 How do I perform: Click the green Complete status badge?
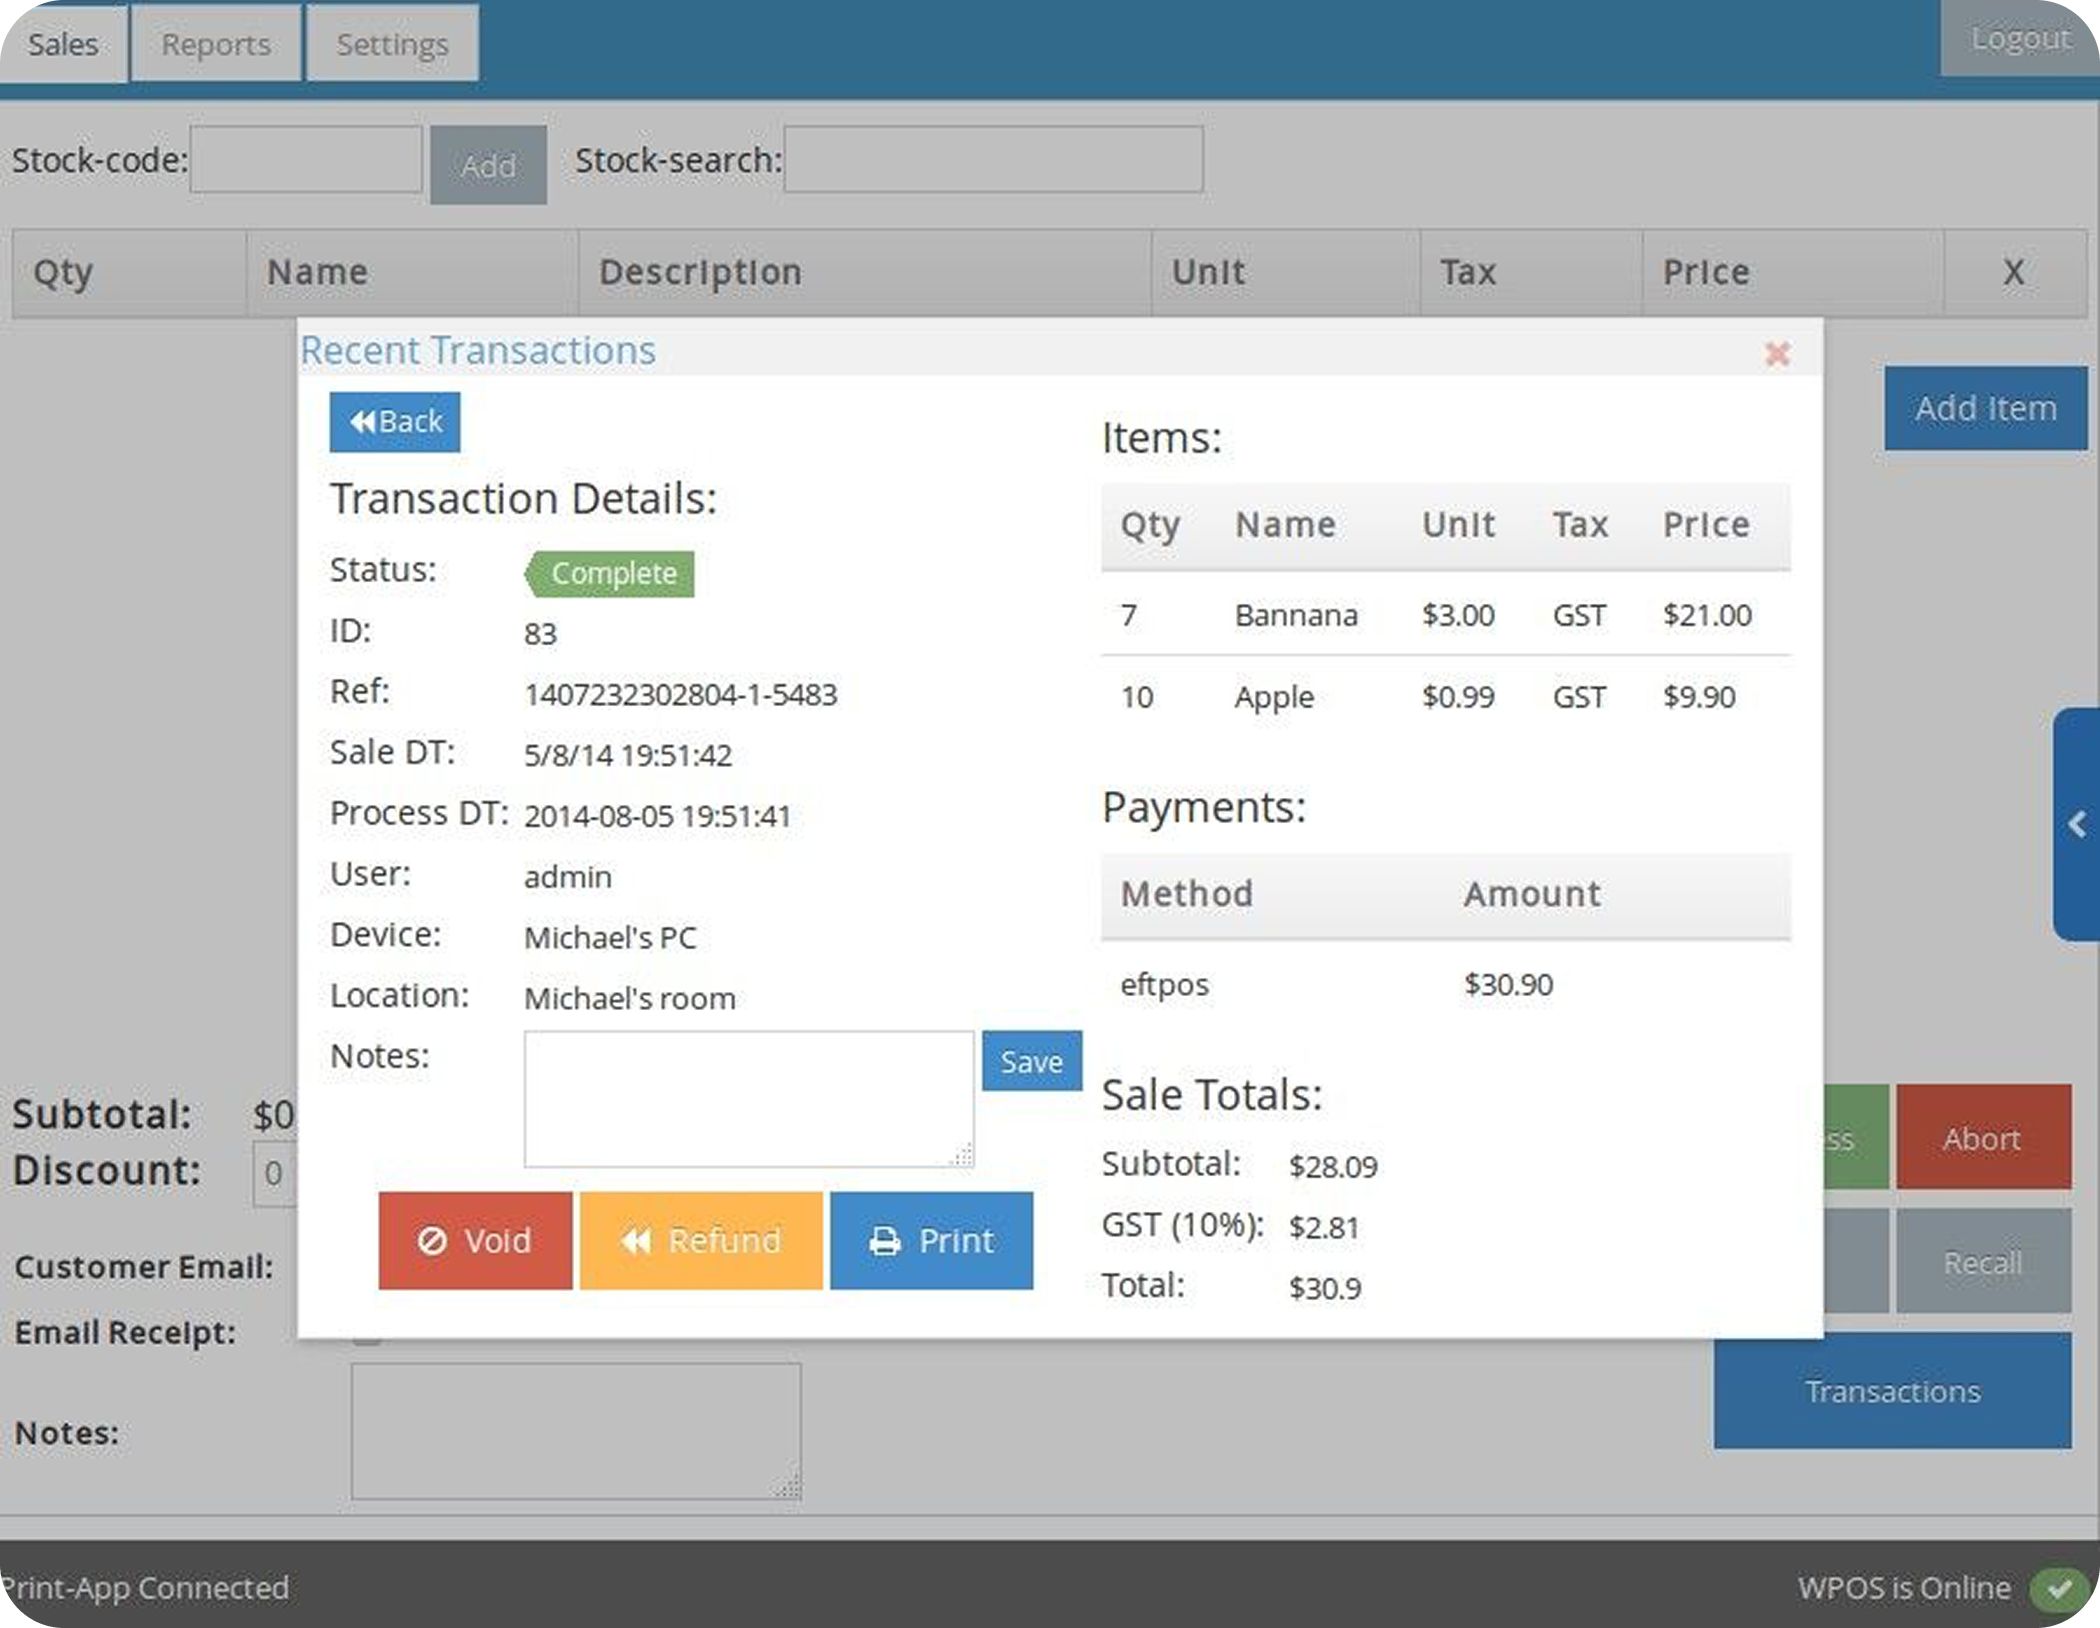pos(611,573)
